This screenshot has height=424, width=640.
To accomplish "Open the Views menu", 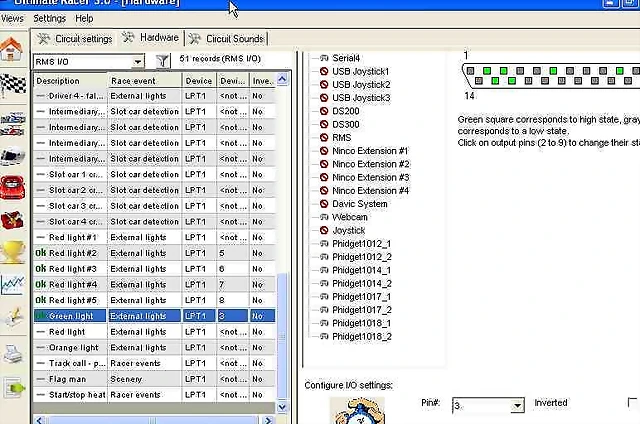I will [12, 18].
